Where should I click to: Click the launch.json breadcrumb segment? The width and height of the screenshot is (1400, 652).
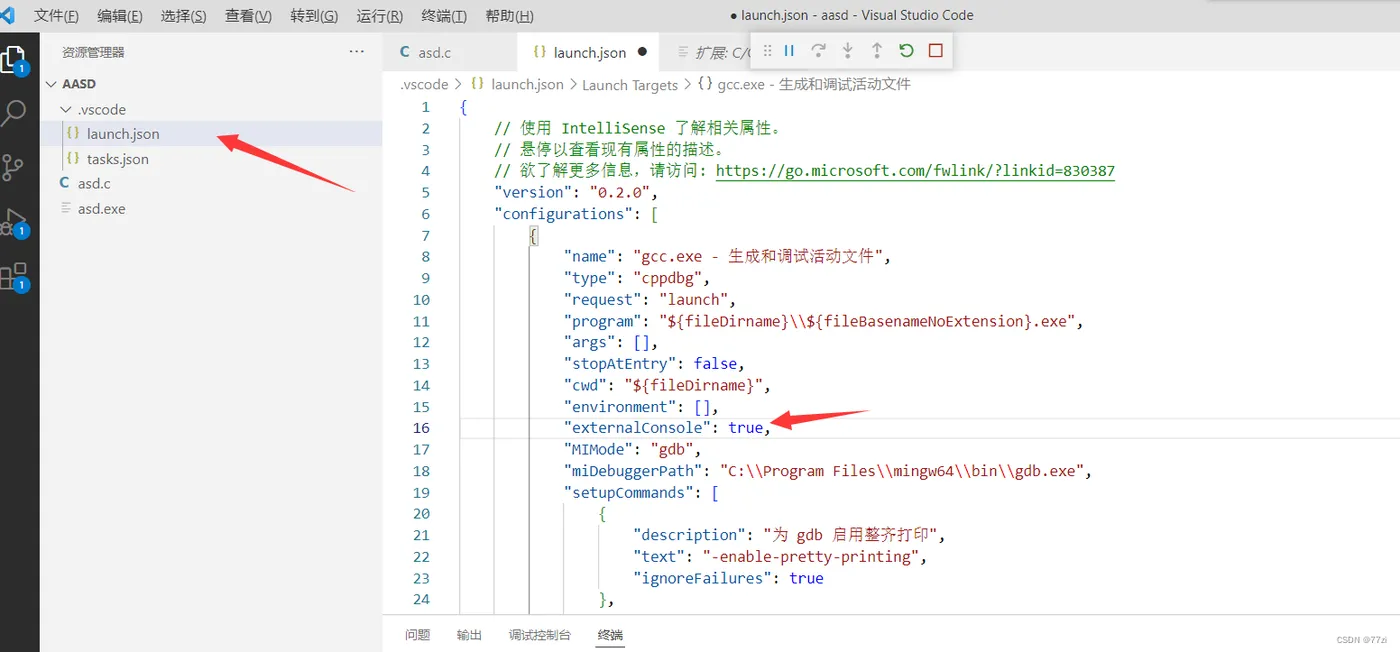click(x=527, y=85)
